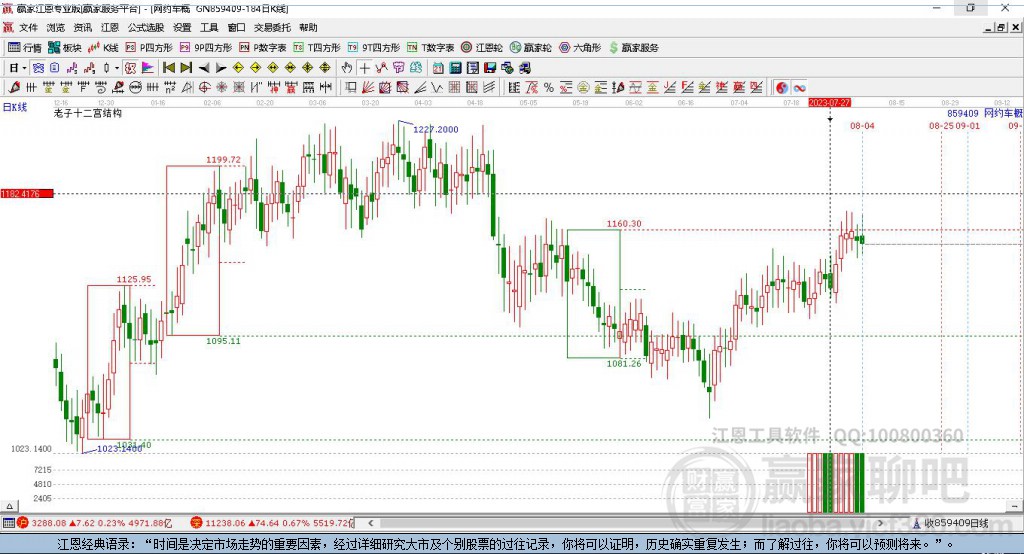This screenshot has height=554, width=1024.
Task: Open the 帮助 menu
Action: pyautogui.click(x=308, y=27)
